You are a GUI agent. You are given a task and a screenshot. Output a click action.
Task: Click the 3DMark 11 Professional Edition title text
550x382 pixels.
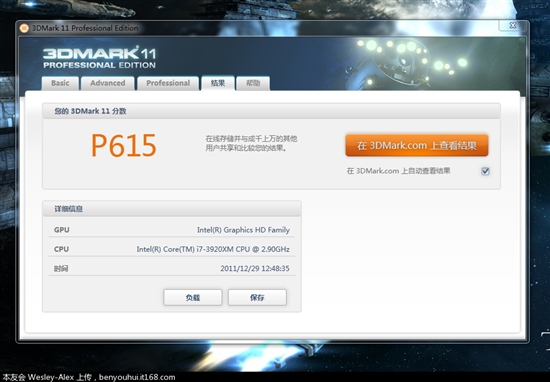point(85,28)
